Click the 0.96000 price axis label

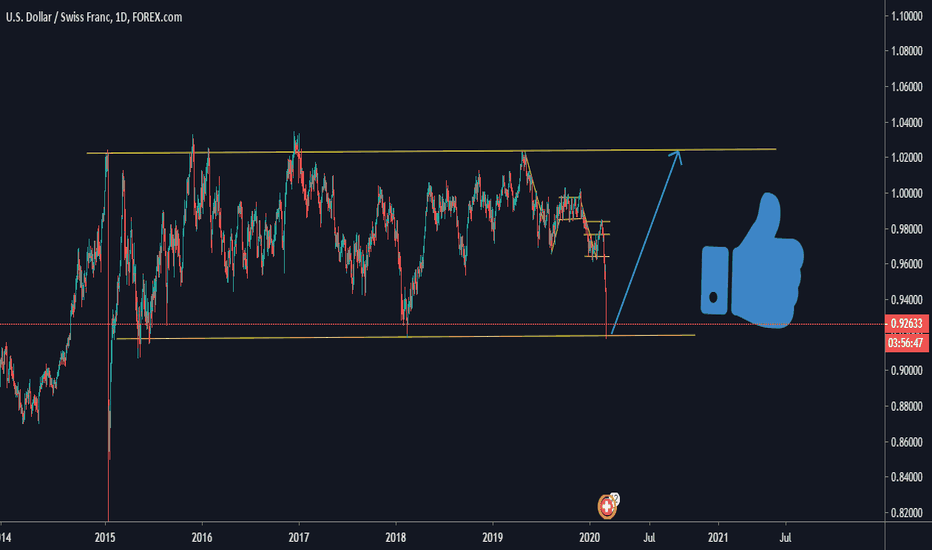point(906,264)
